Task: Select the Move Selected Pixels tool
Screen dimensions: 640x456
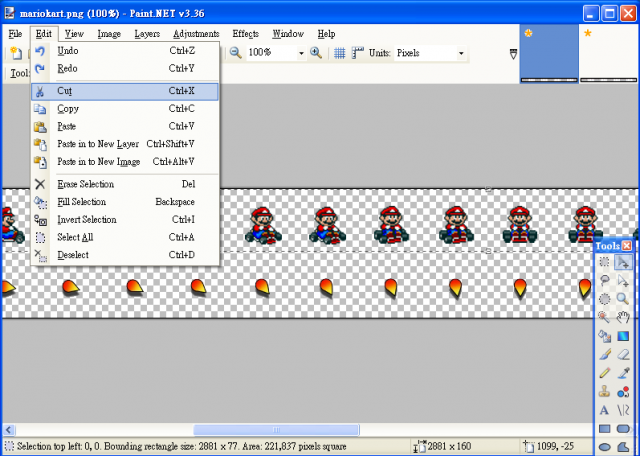Action: coord(623,262)
